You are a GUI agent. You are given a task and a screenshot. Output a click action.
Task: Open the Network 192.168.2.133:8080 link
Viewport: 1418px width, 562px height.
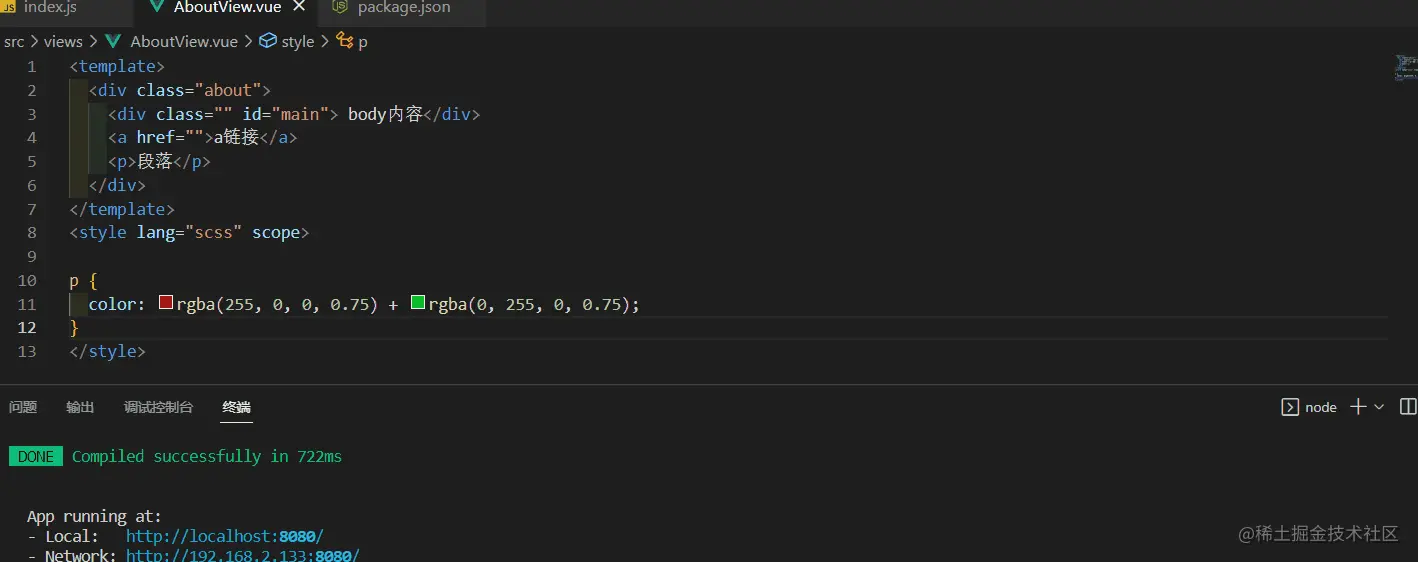(242, 555)
